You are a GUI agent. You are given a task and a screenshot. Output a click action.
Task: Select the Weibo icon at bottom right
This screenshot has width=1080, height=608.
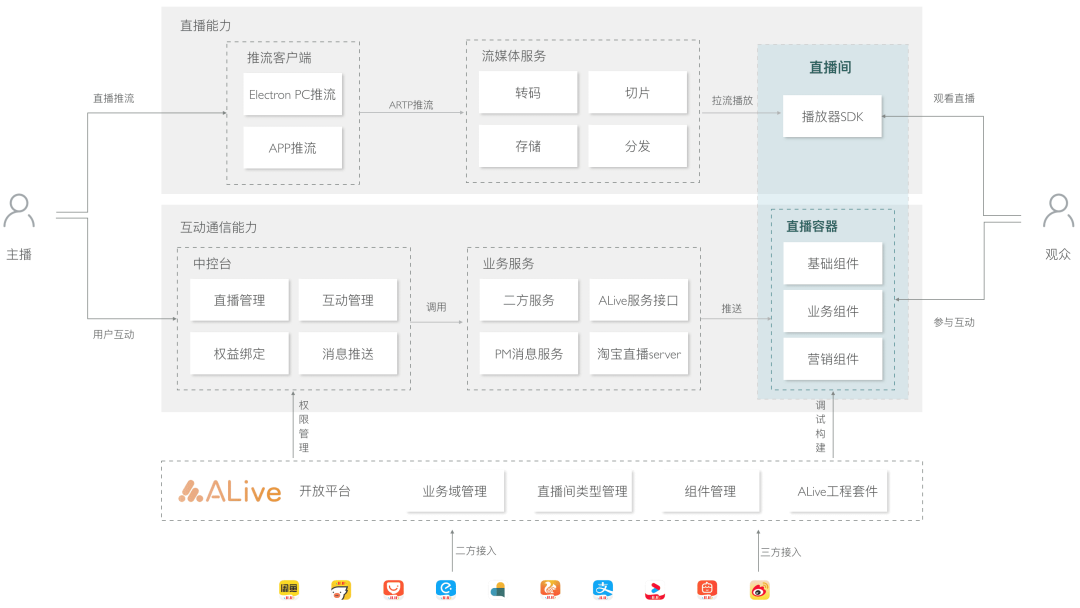pyautogui.click(x=758, y=590)
